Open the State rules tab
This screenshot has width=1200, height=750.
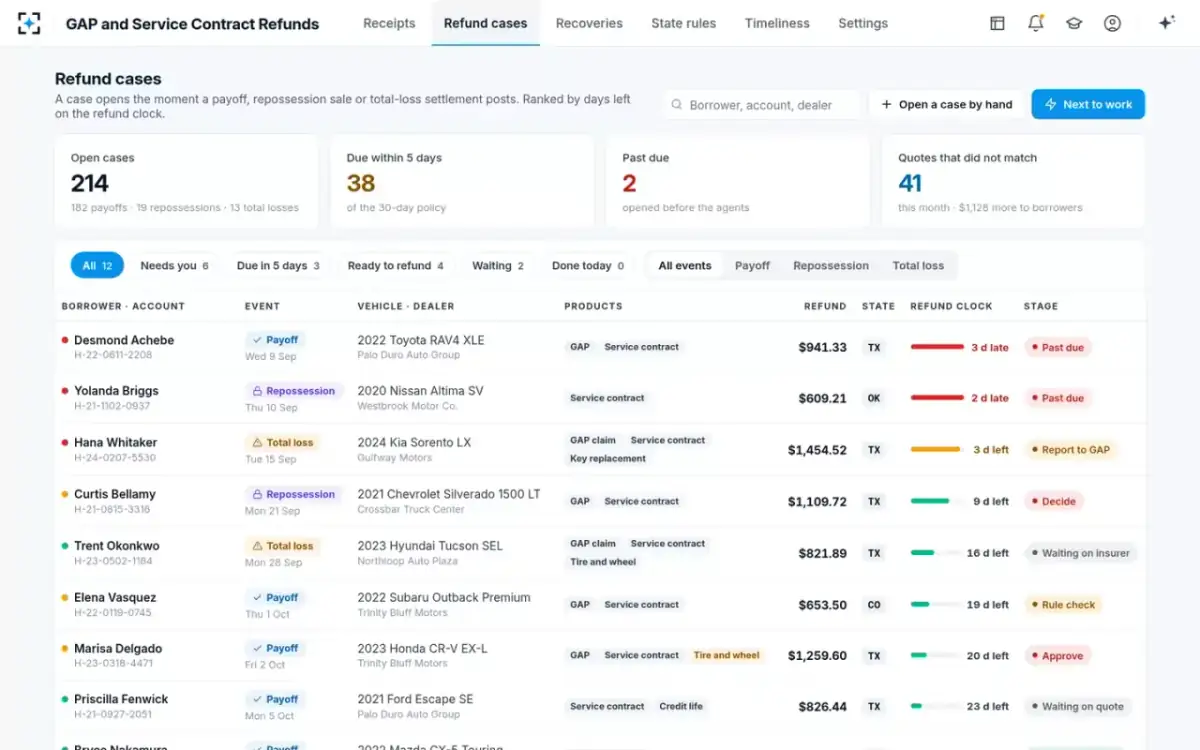683,23
